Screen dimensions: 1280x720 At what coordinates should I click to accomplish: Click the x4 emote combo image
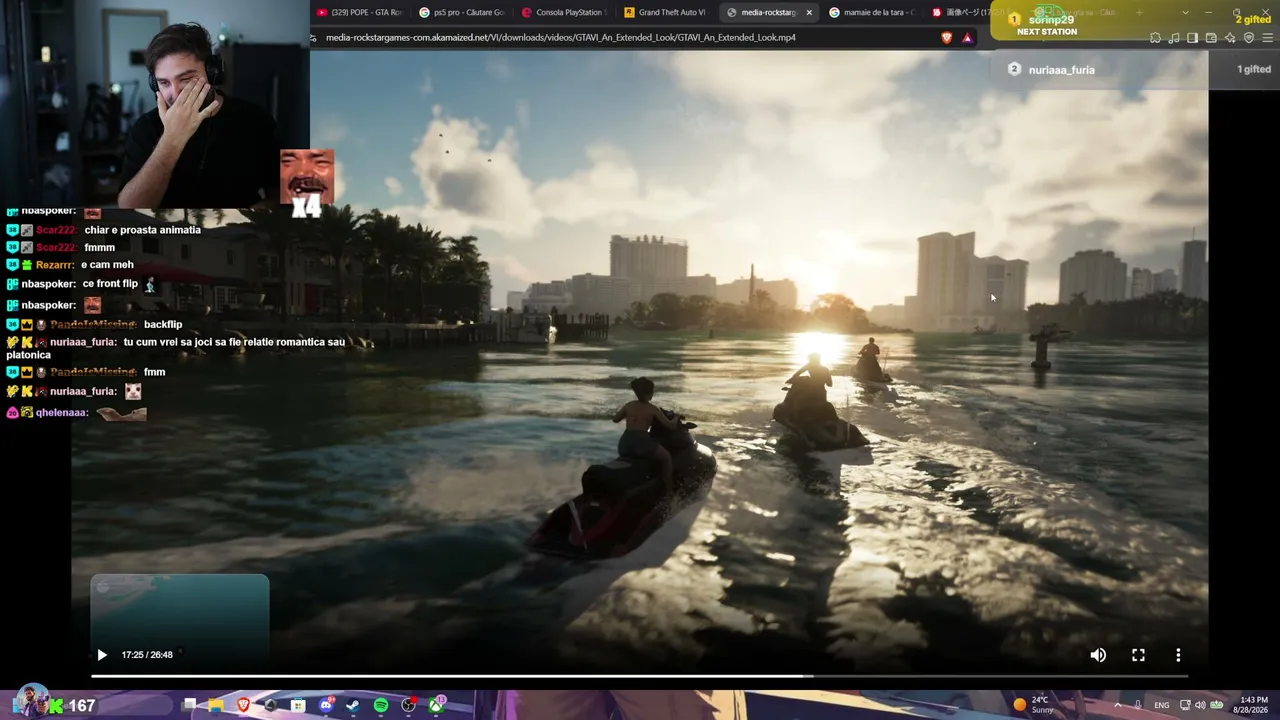pyautogui.click(x=307, y=184)
